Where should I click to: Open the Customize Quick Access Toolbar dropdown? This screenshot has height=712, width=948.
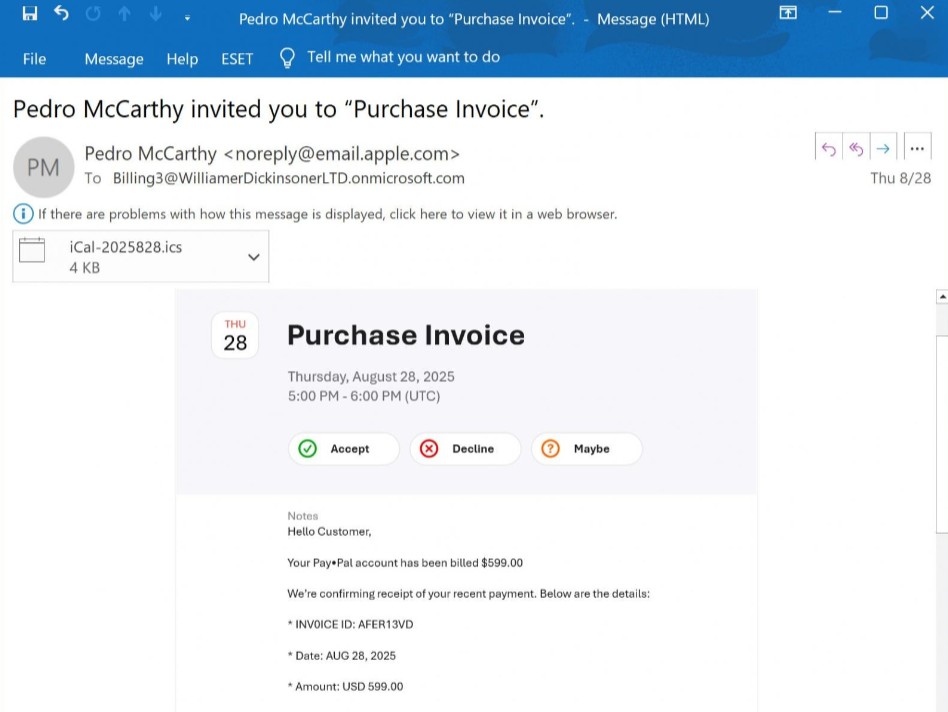[187, 17]
